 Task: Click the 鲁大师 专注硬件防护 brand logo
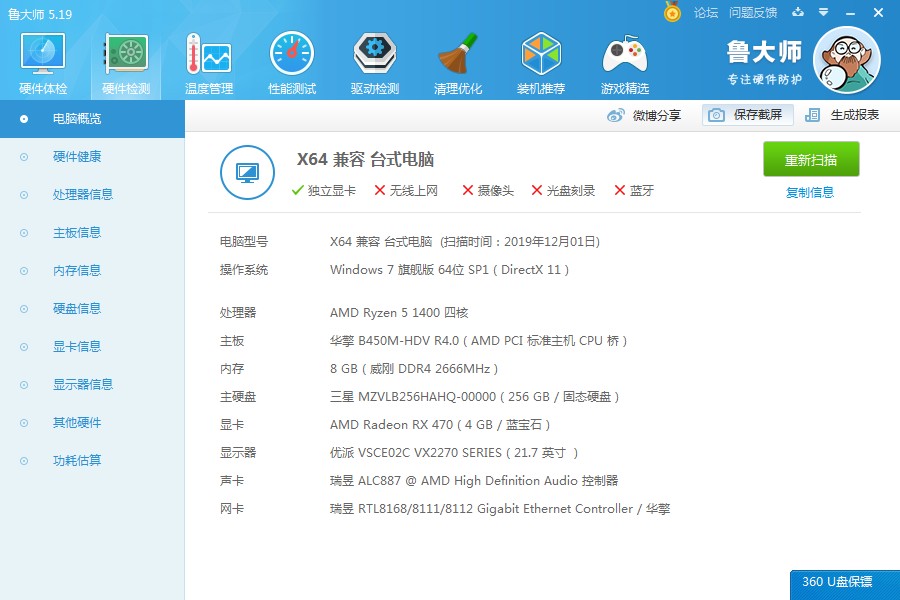pyautogui.click(x=765, y=62)
